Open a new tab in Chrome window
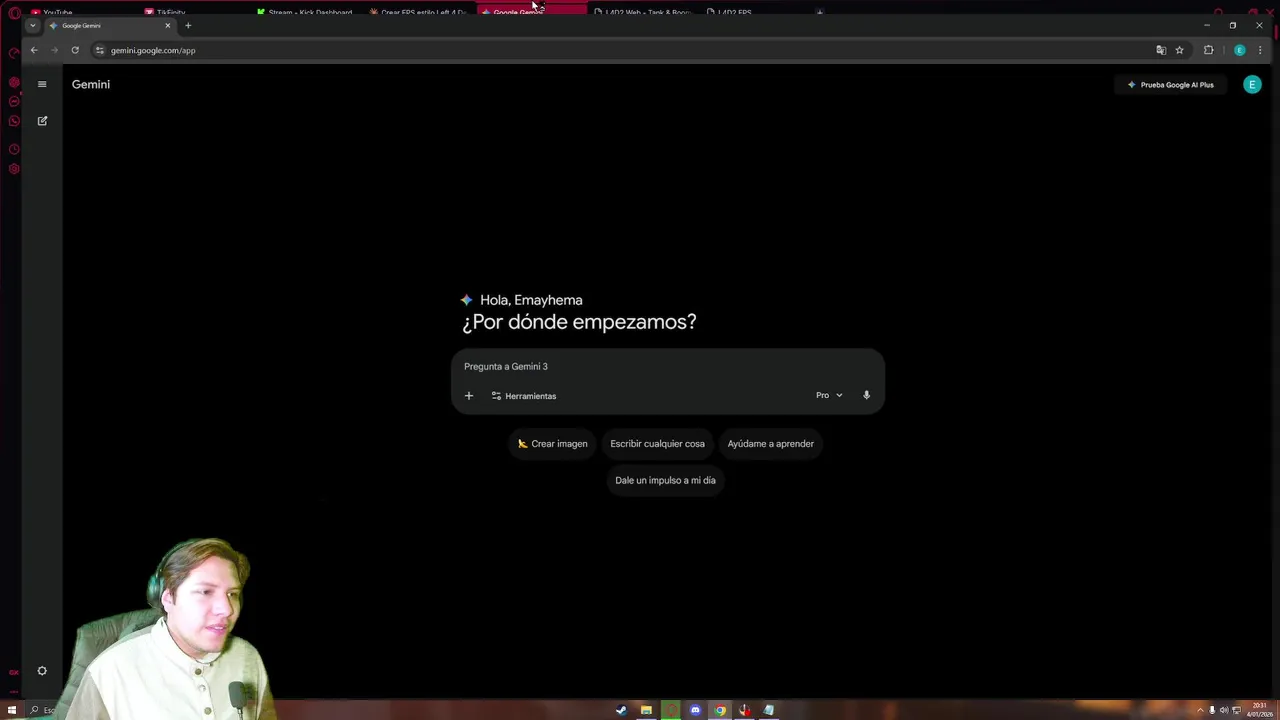 [x=188, y=25]
